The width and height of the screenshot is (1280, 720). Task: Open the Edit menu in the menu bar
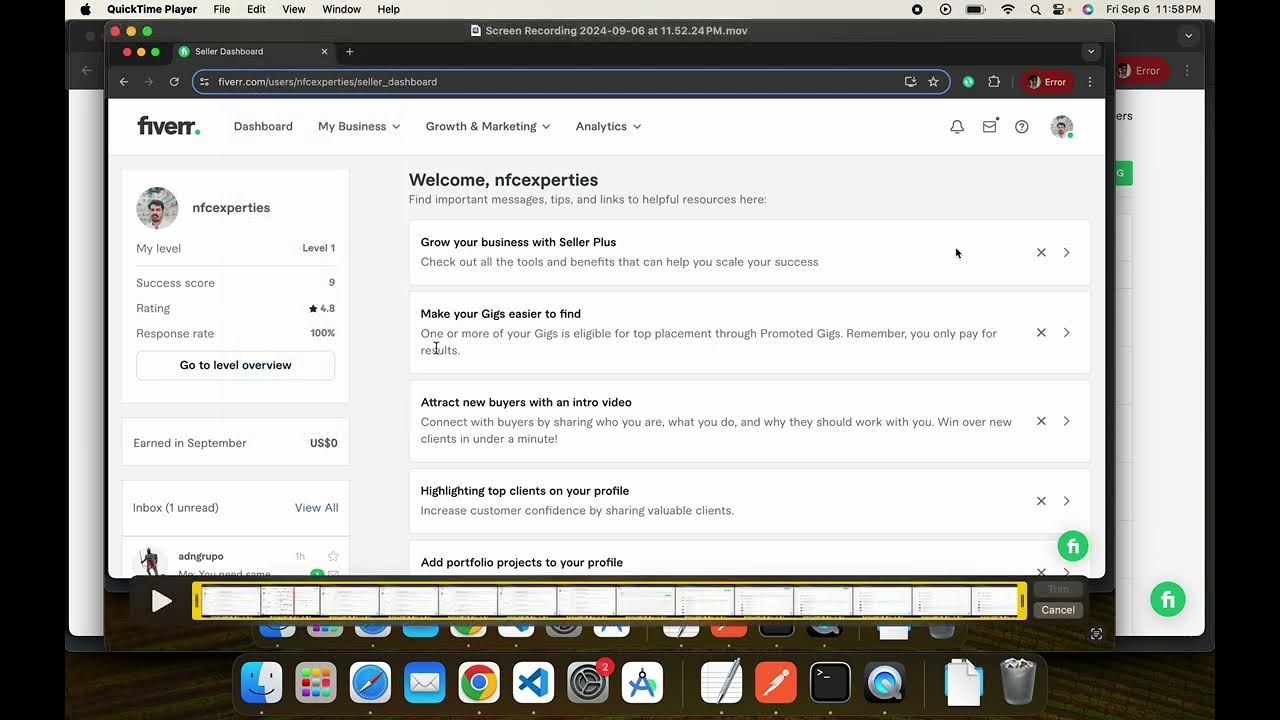click(x=256, y=9)
